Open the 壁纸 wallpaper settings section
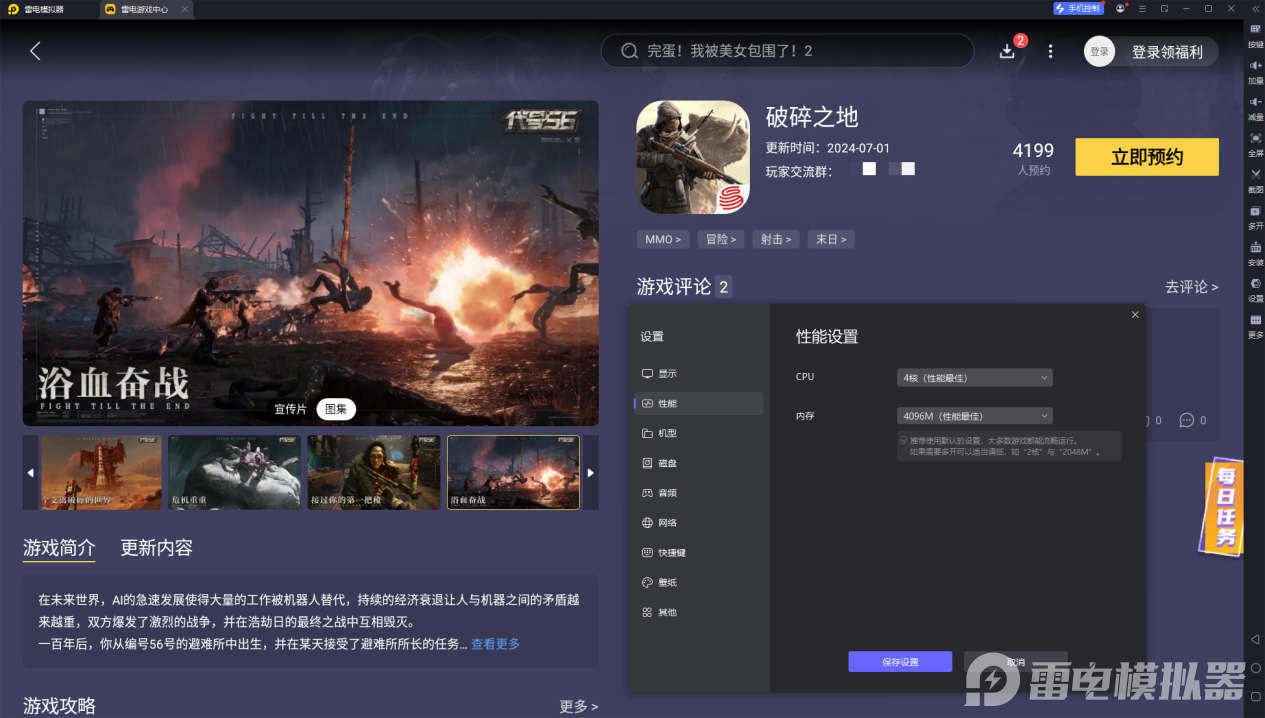The height and width of the screenshot is (718, 1265). (x=666, y=582)
